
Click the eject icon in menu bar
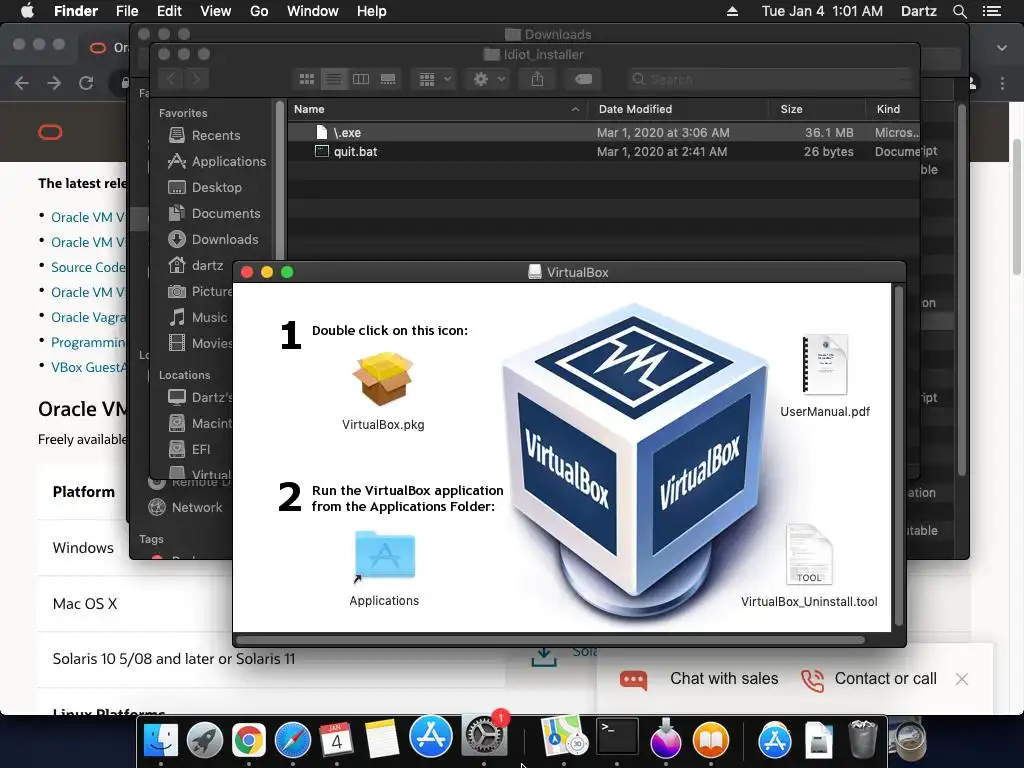(x=732, y=11)
